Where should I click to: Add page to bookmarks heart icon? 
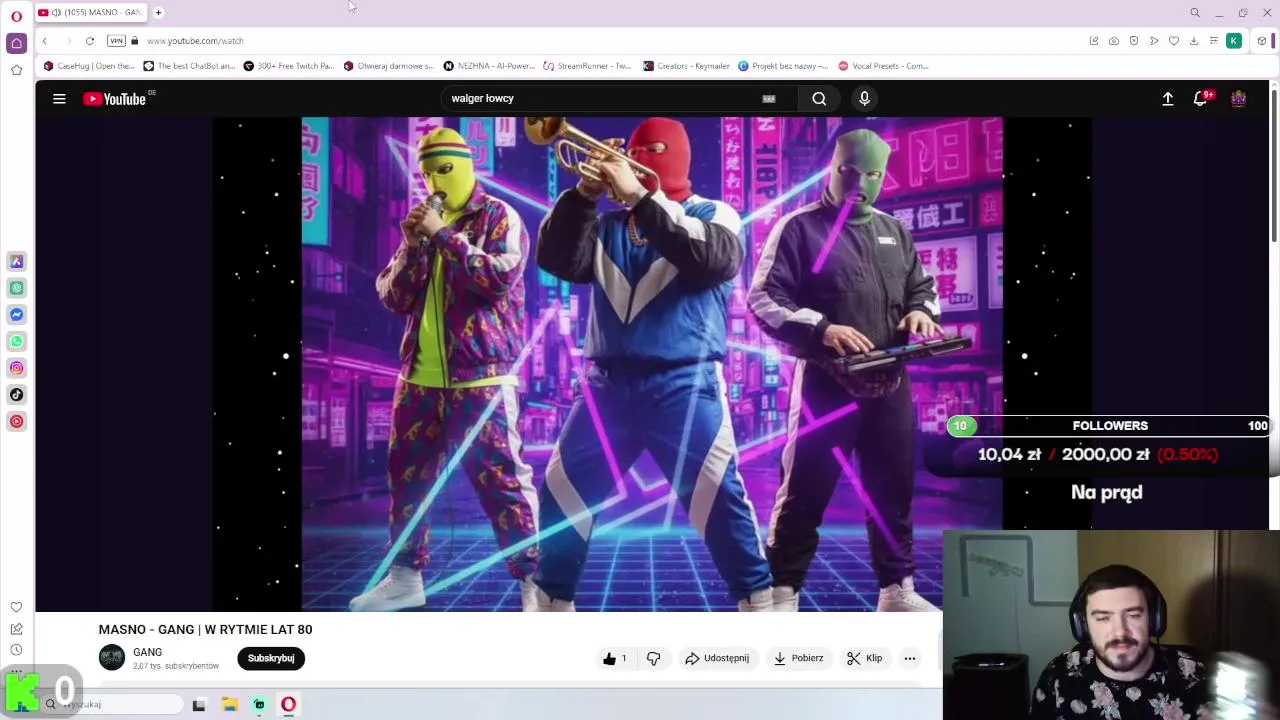(1174, 41)
